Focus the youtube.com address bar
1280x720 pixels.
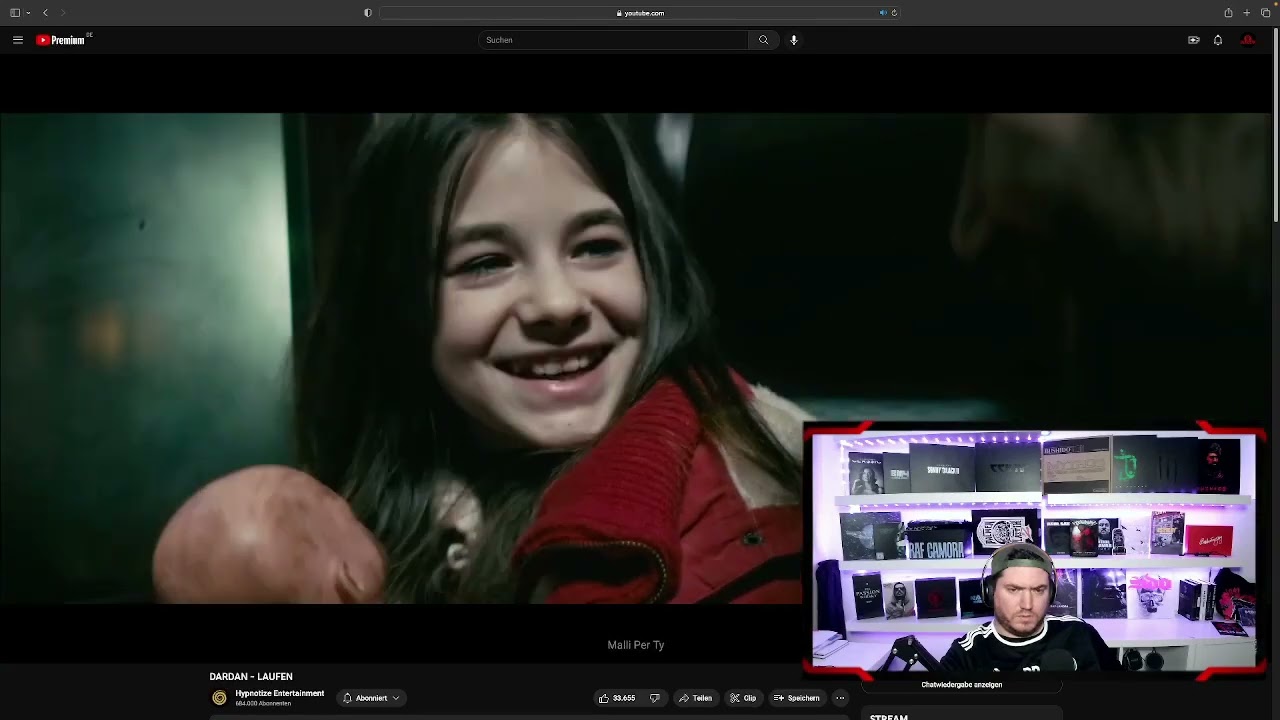pos(640,13)
